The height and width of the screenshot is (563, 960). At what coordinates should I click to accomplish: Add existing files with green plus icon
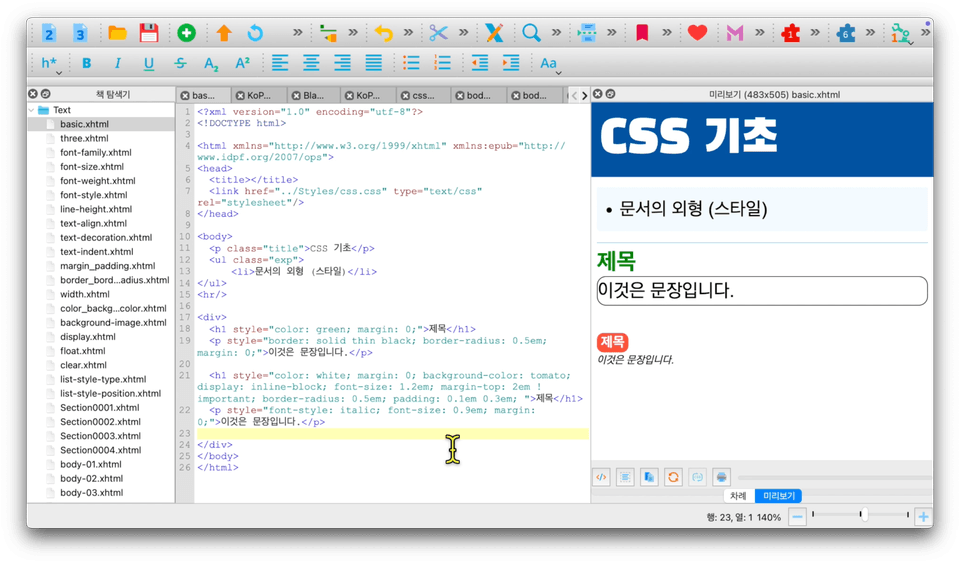[186, 32]
